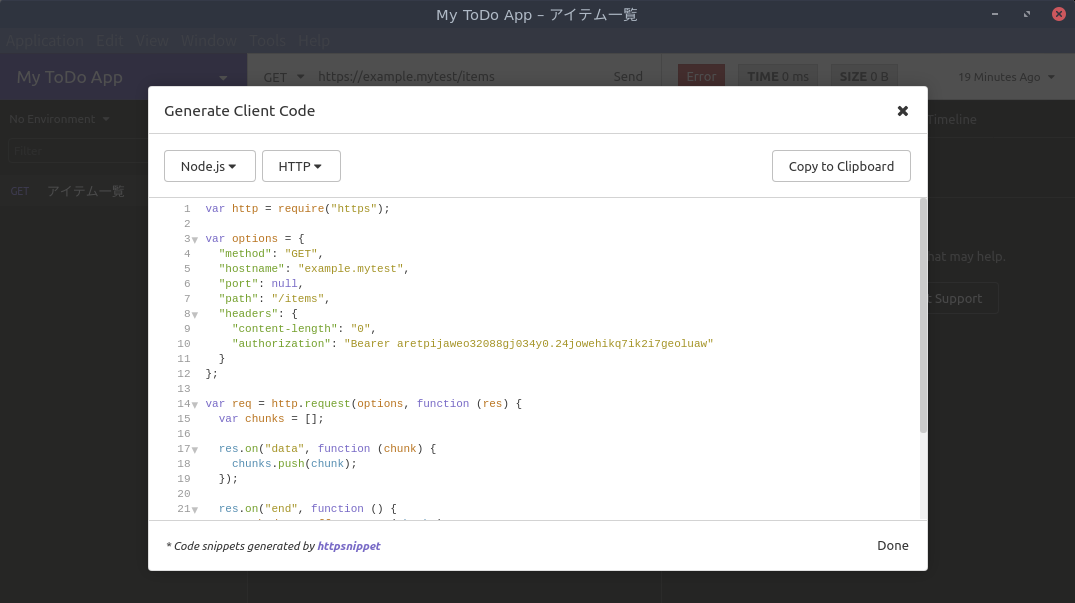1075x603 pixels.
Task: Click Done to dismiss the dialog
Action: point(892,545)
